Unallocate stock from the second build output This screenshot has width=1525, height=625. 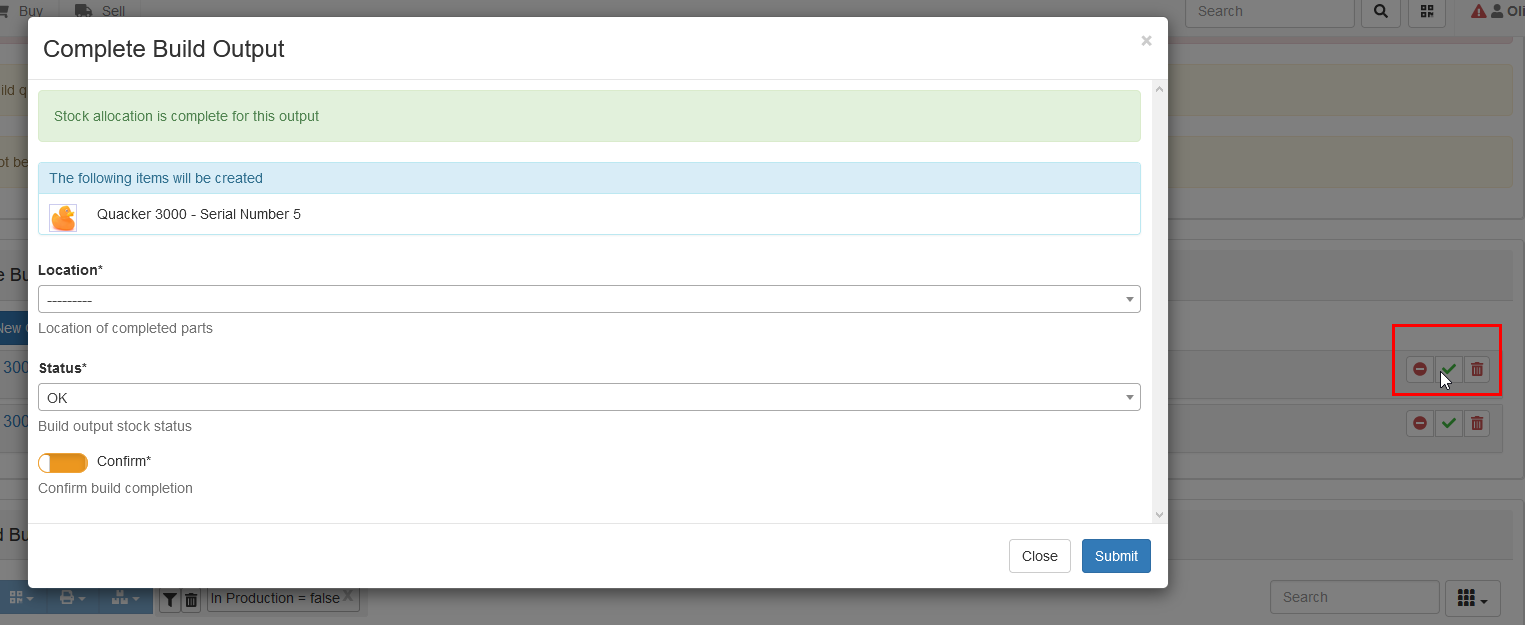(1419, 423)
